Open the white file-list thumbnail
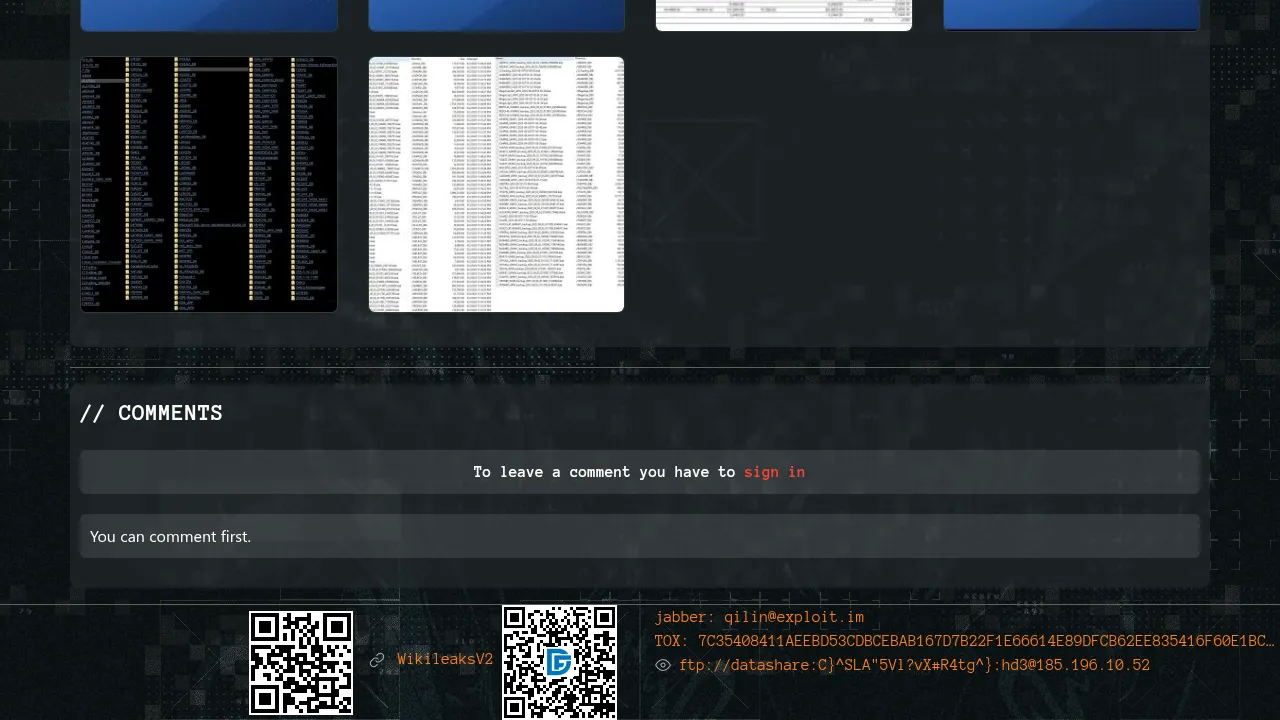 click(x=497, y=185)
